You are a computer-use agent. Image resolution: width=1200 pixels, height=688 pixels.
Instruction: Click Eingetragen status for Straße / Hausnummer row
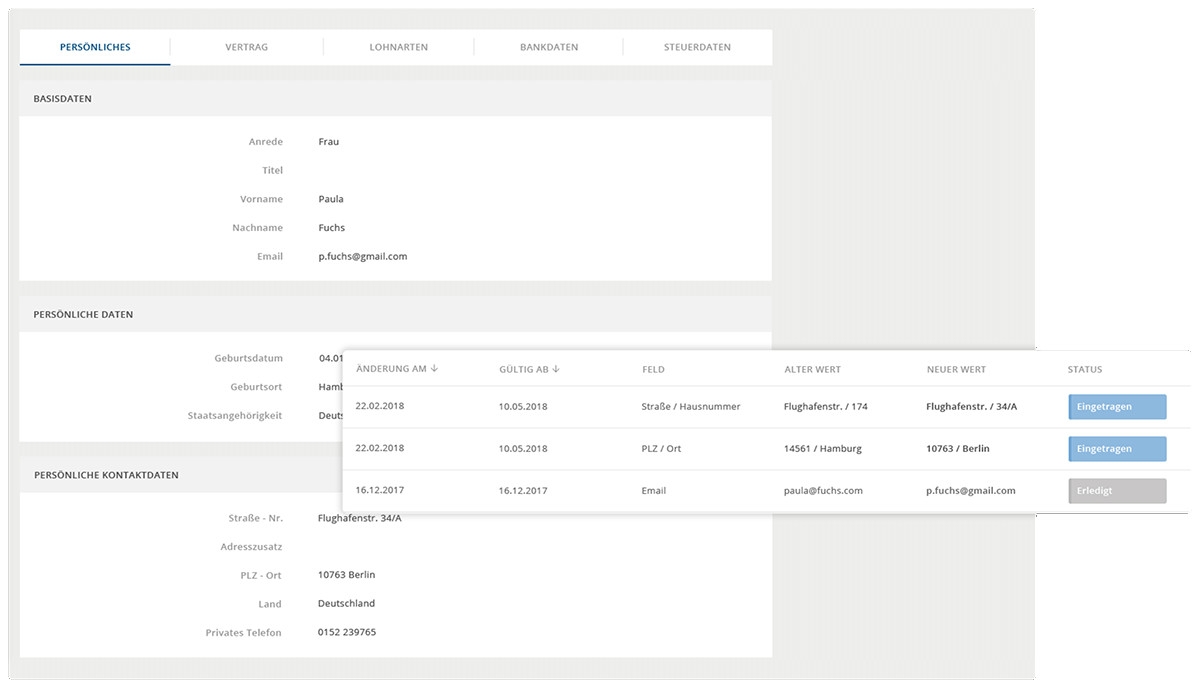(x=1117, y=407)
